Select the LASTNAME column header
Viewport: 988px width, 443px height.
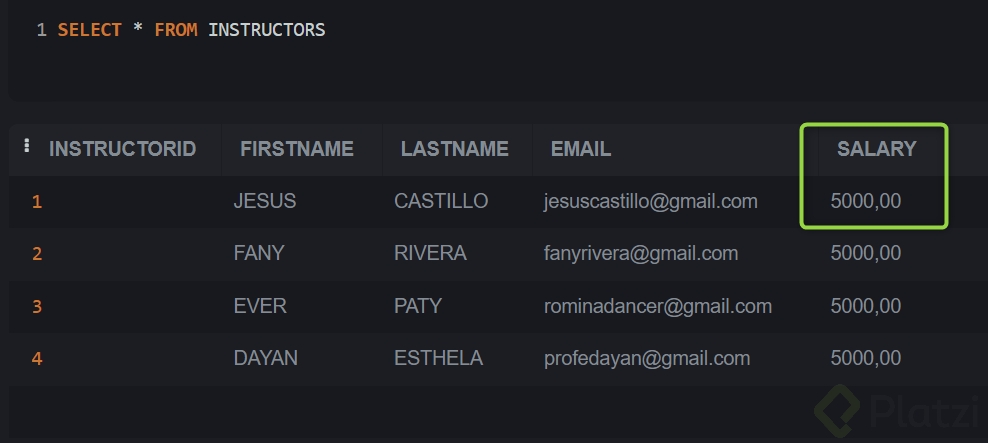(x=454, y=149)
